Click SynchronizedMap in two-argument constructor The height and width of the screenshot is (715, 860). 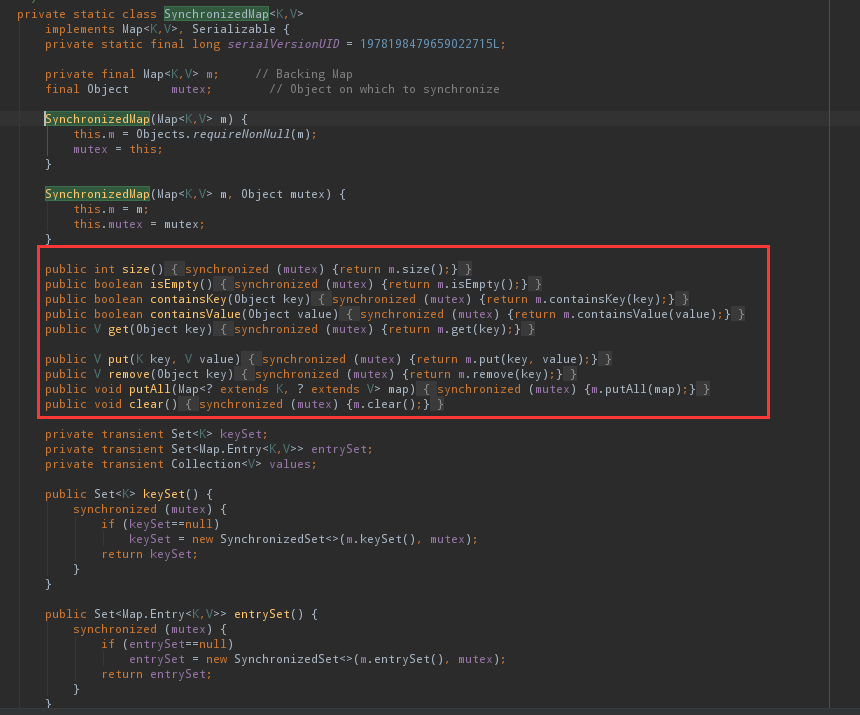(97, 194)
